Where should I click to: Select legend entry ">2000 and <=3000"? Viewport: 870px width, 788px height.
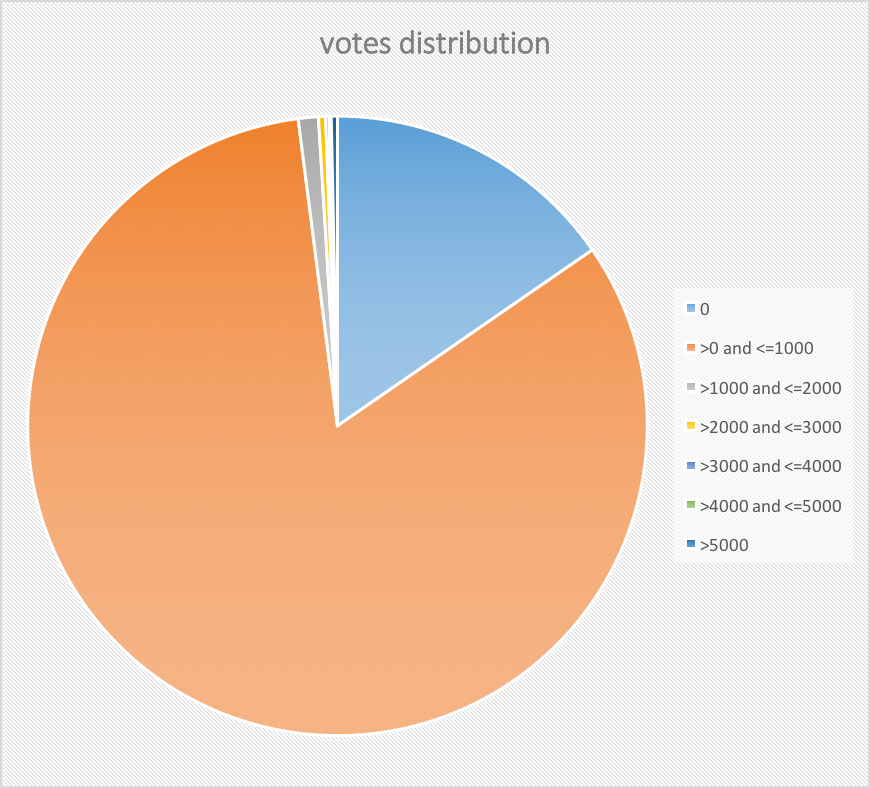click(771, 427)
